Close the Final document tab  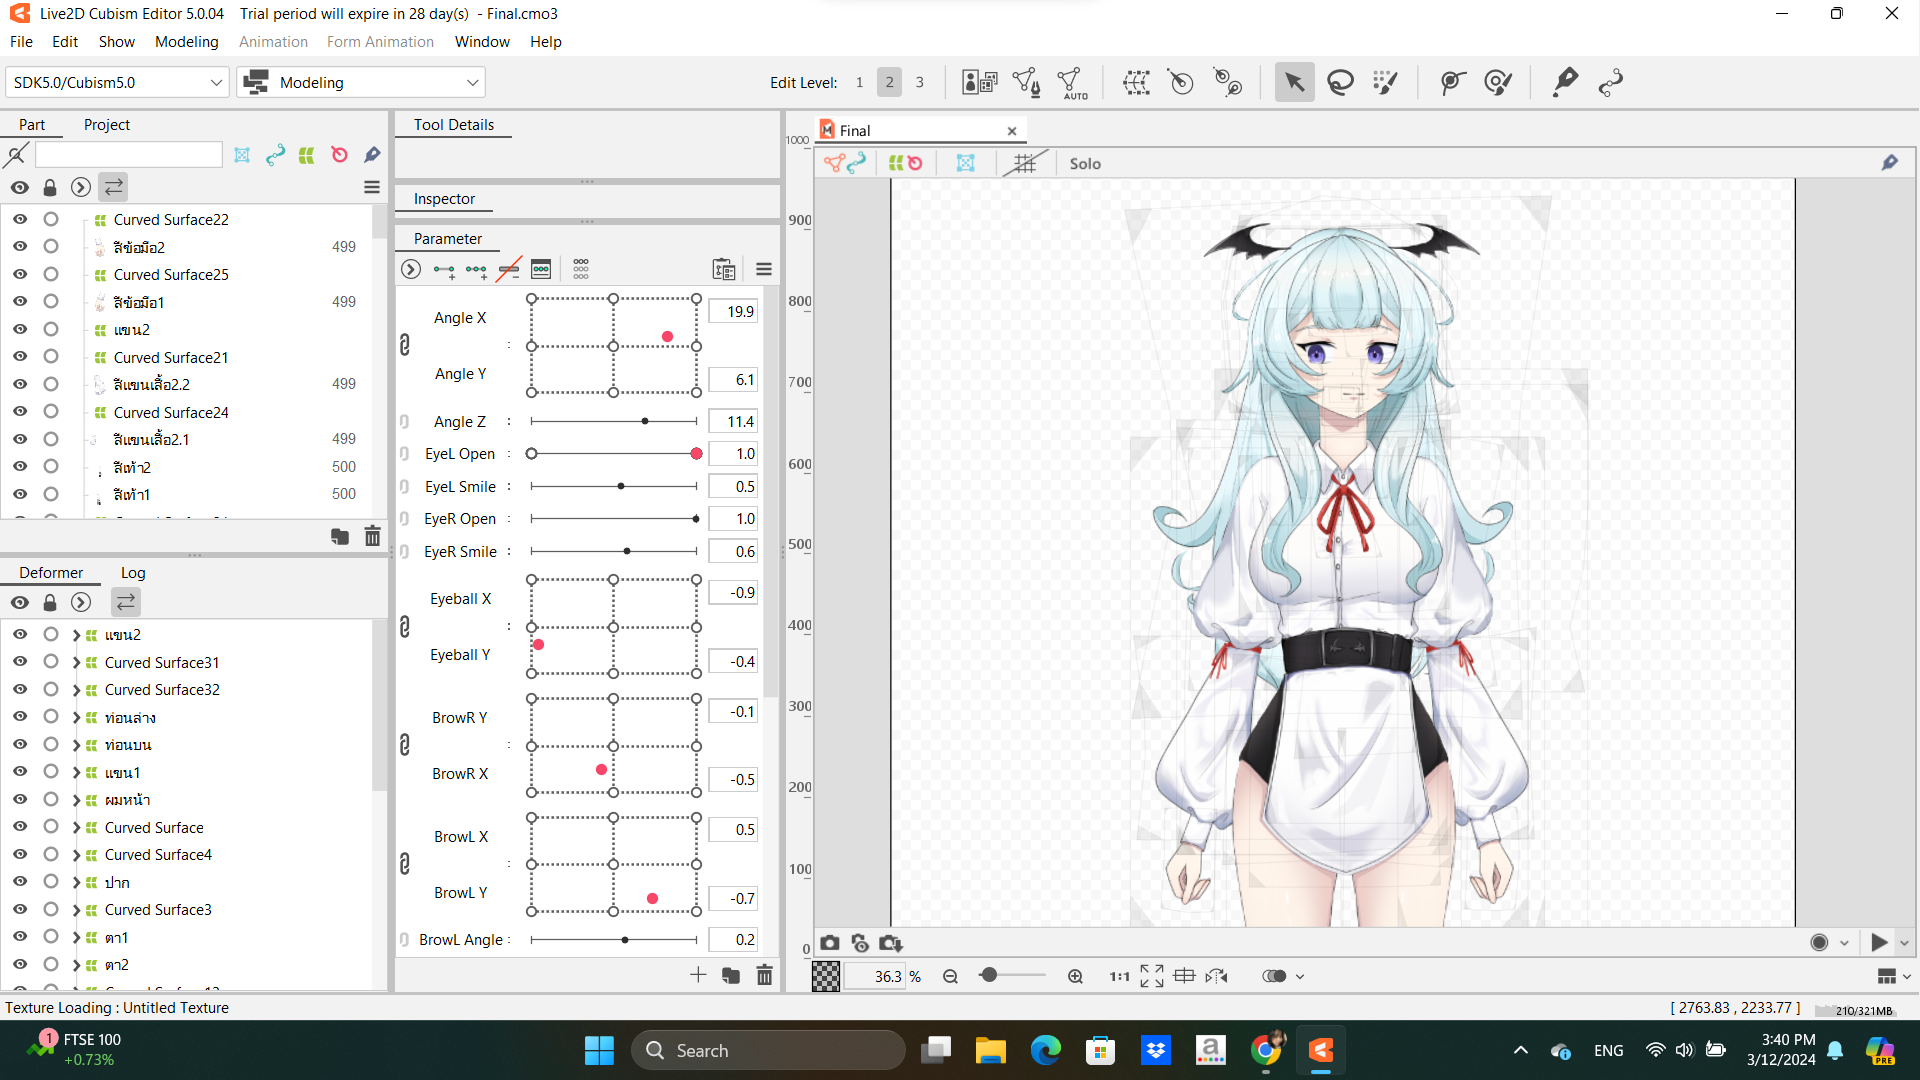pyautogui.click(x=1012, y=131)
